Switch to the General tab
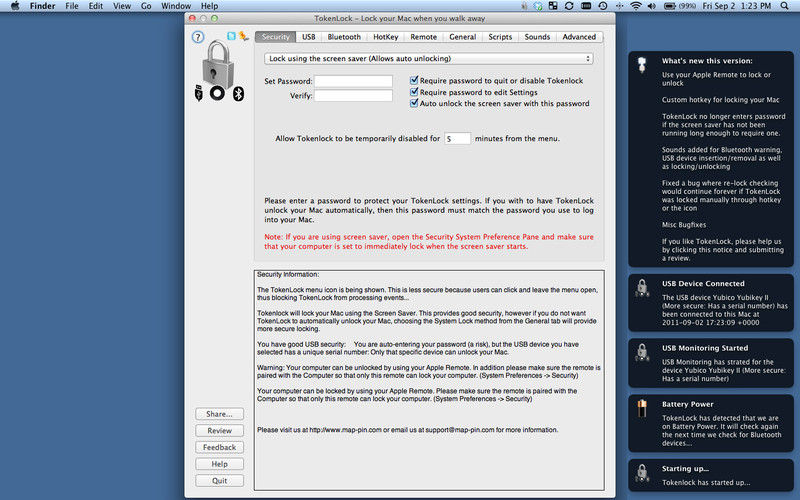800x500 pixels. [x=463, y=37]
